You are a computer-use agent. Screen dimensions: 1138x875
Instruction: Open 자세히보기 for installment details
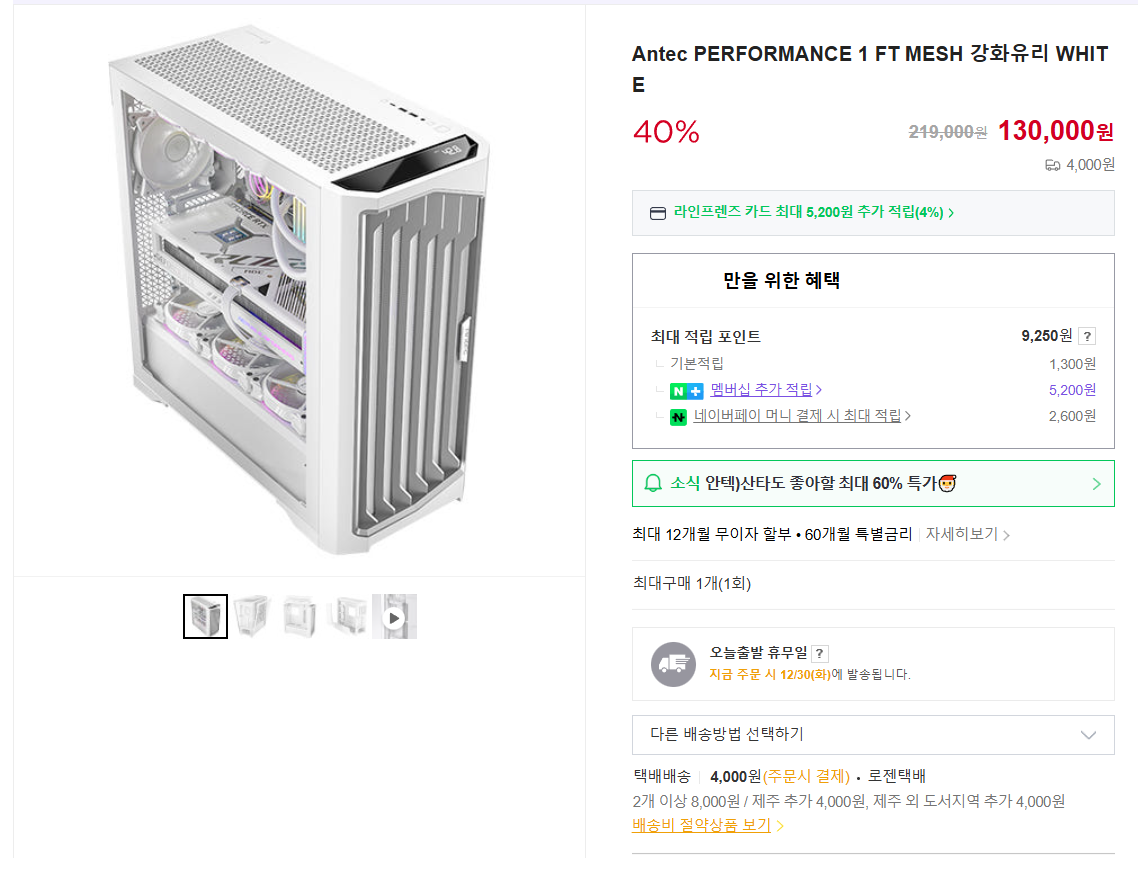point(959,534)
